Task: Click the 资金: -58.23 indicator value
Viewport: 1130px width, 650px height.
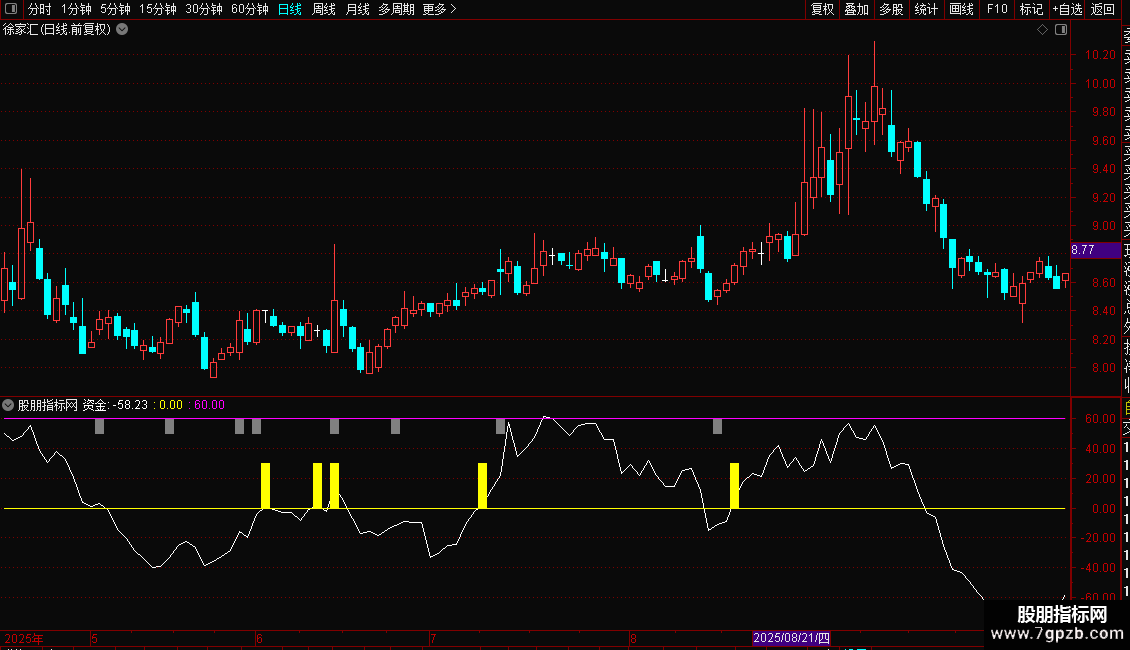Action: [115, 405]
